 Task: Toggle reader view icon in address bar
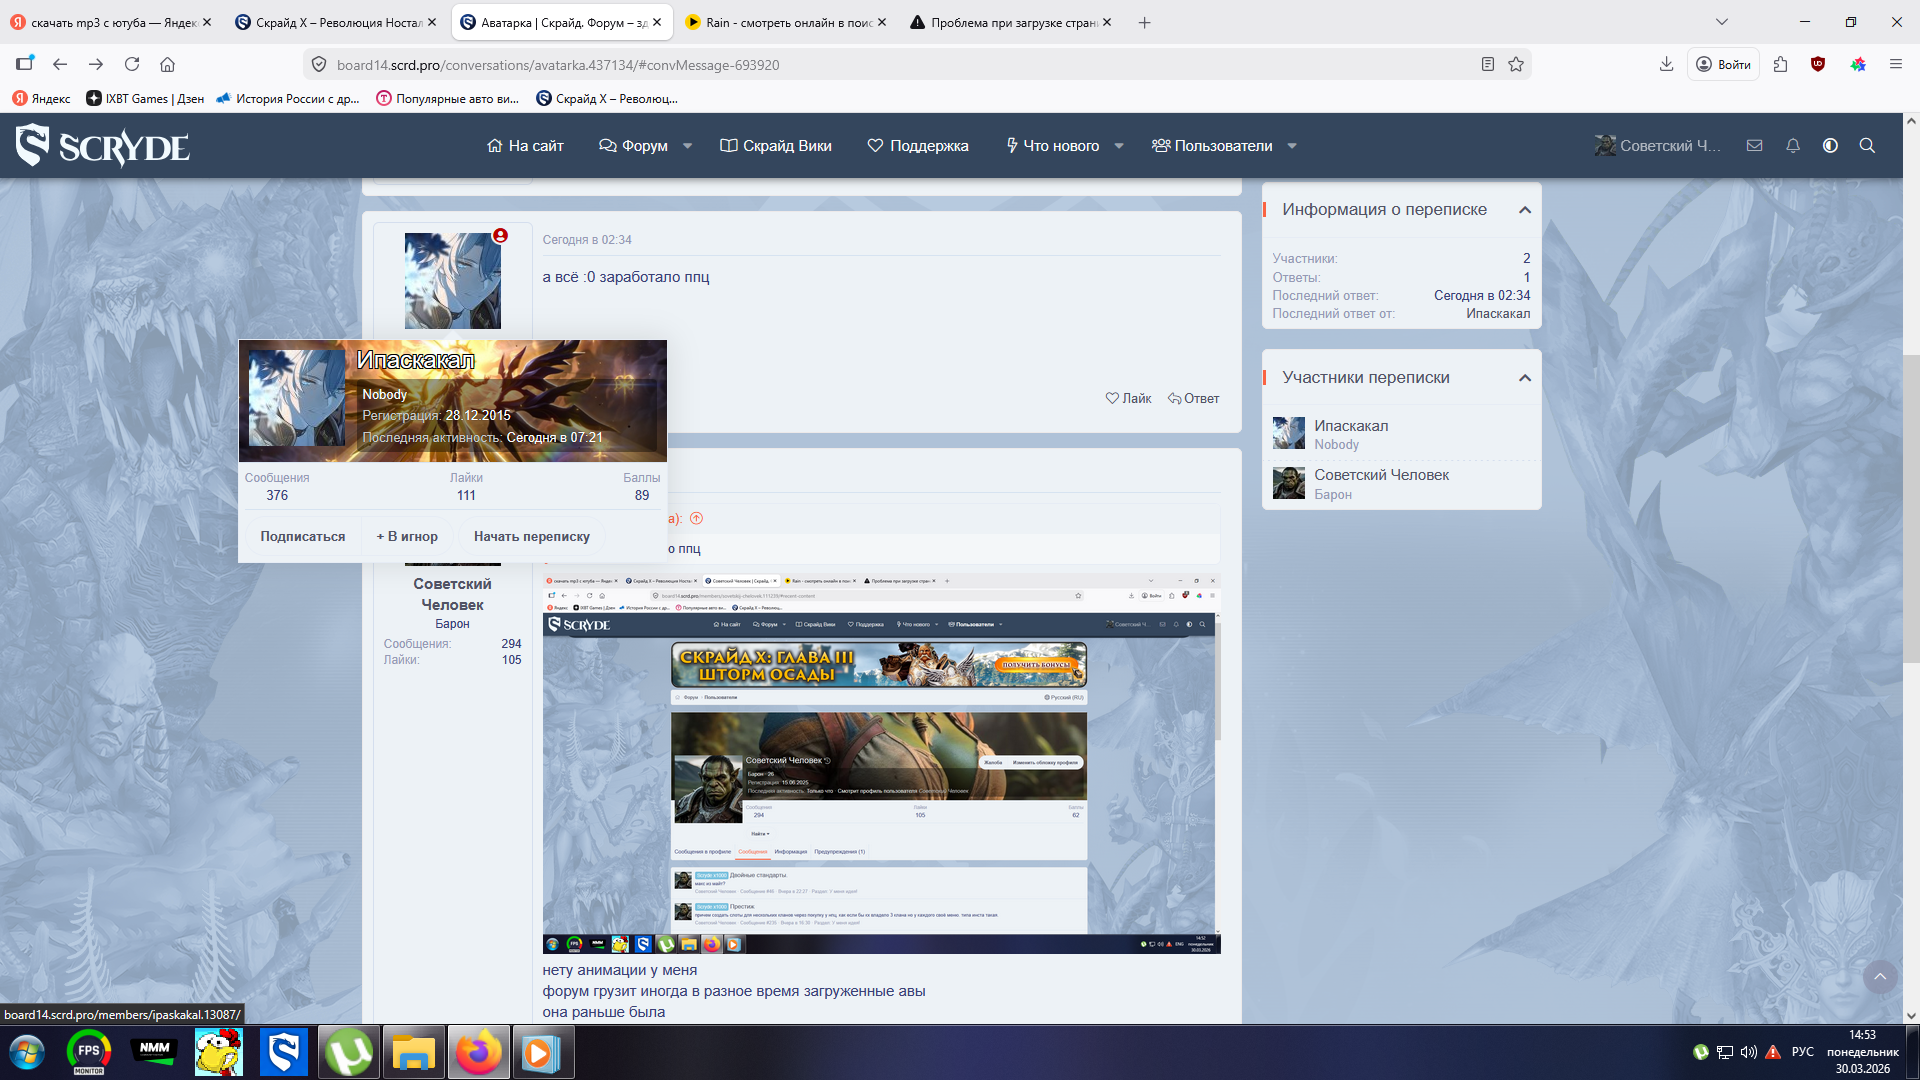point(1488,65)
